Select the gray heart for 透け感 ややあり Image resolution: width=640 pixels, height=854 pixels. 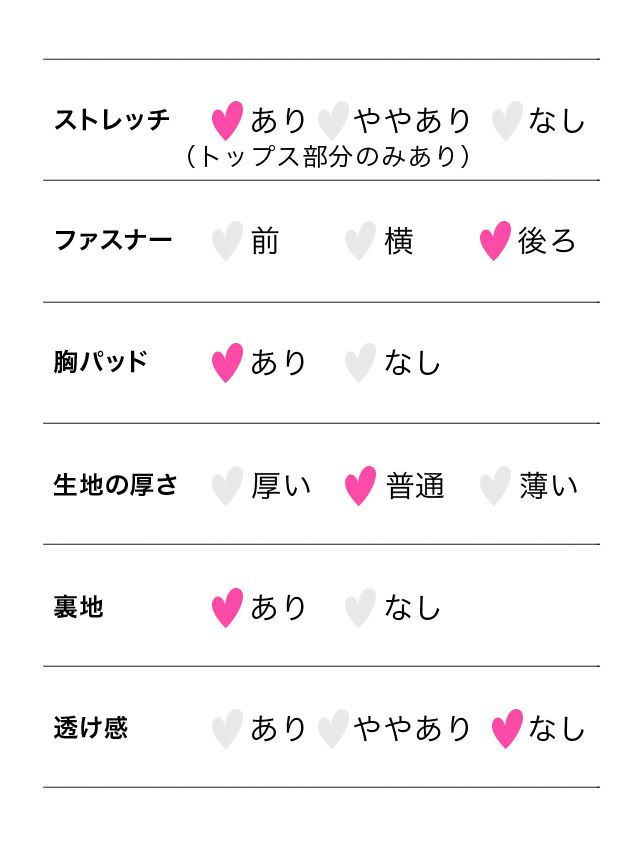[x=332, y=728]
